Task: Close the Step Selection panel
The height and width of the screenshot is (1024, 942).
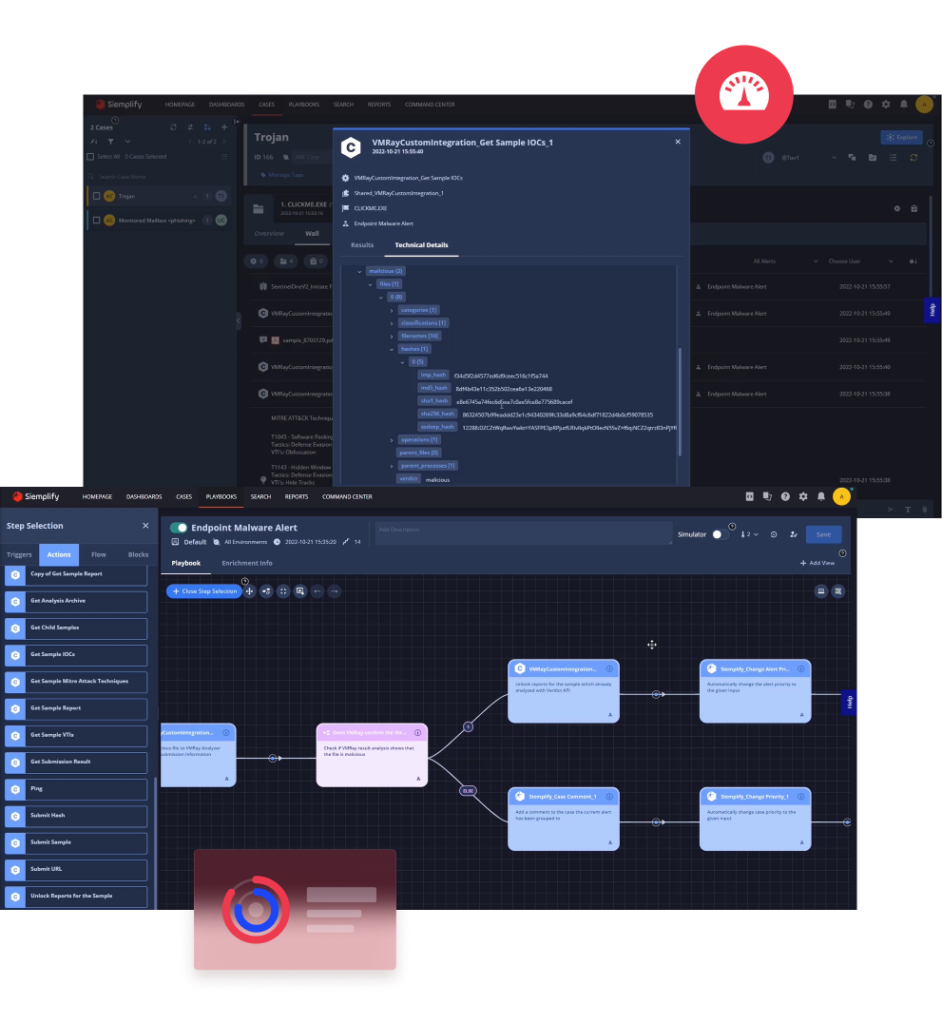Action: [x=145, y=526]
